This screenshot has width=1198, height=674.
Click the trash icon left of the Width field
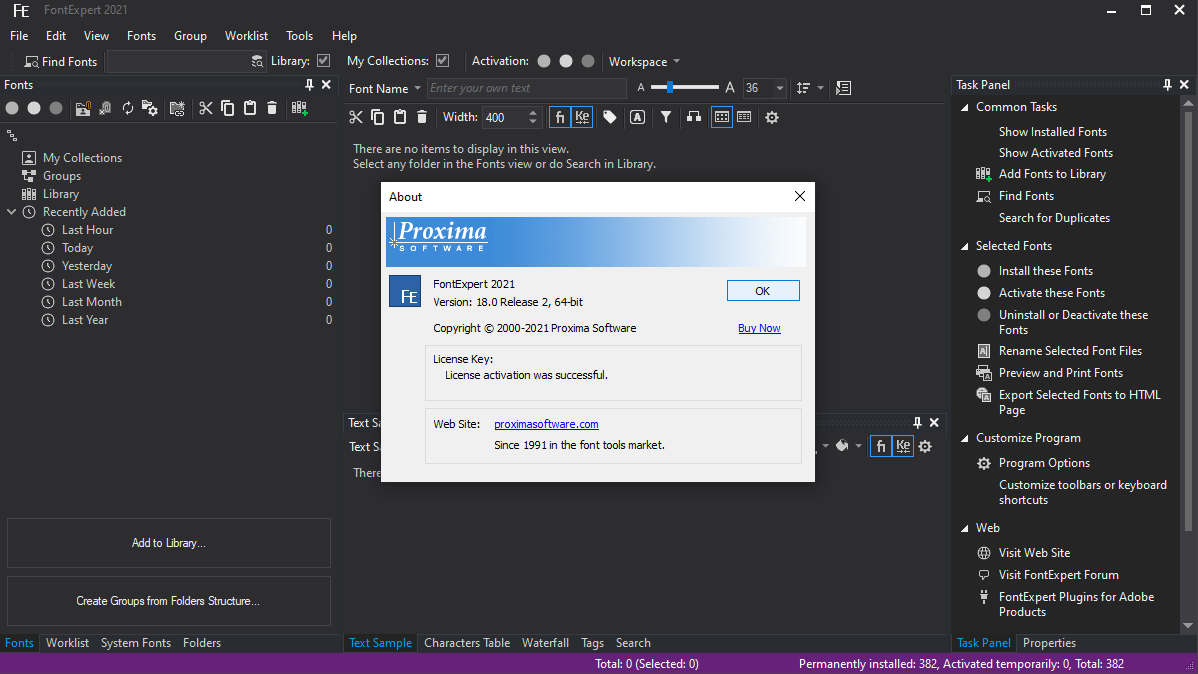tap(422, 117)
